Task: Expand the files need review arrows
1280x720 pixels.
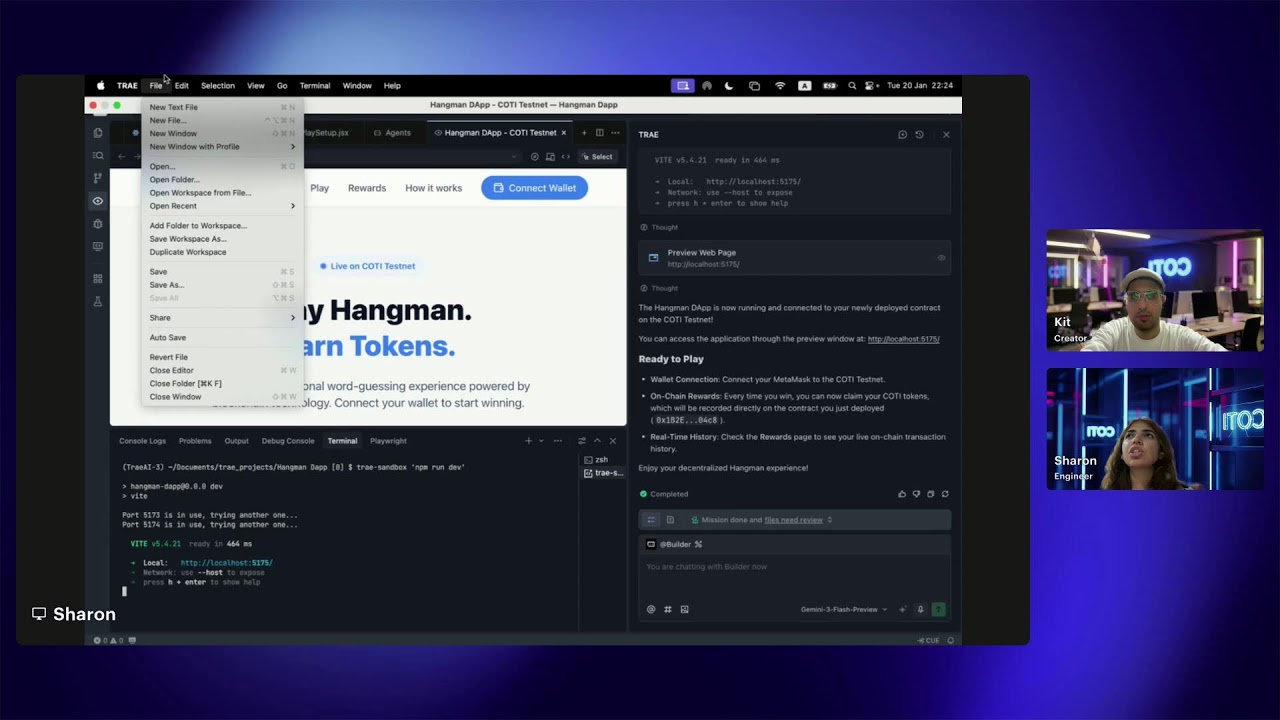Action: [x=829, y=520]
